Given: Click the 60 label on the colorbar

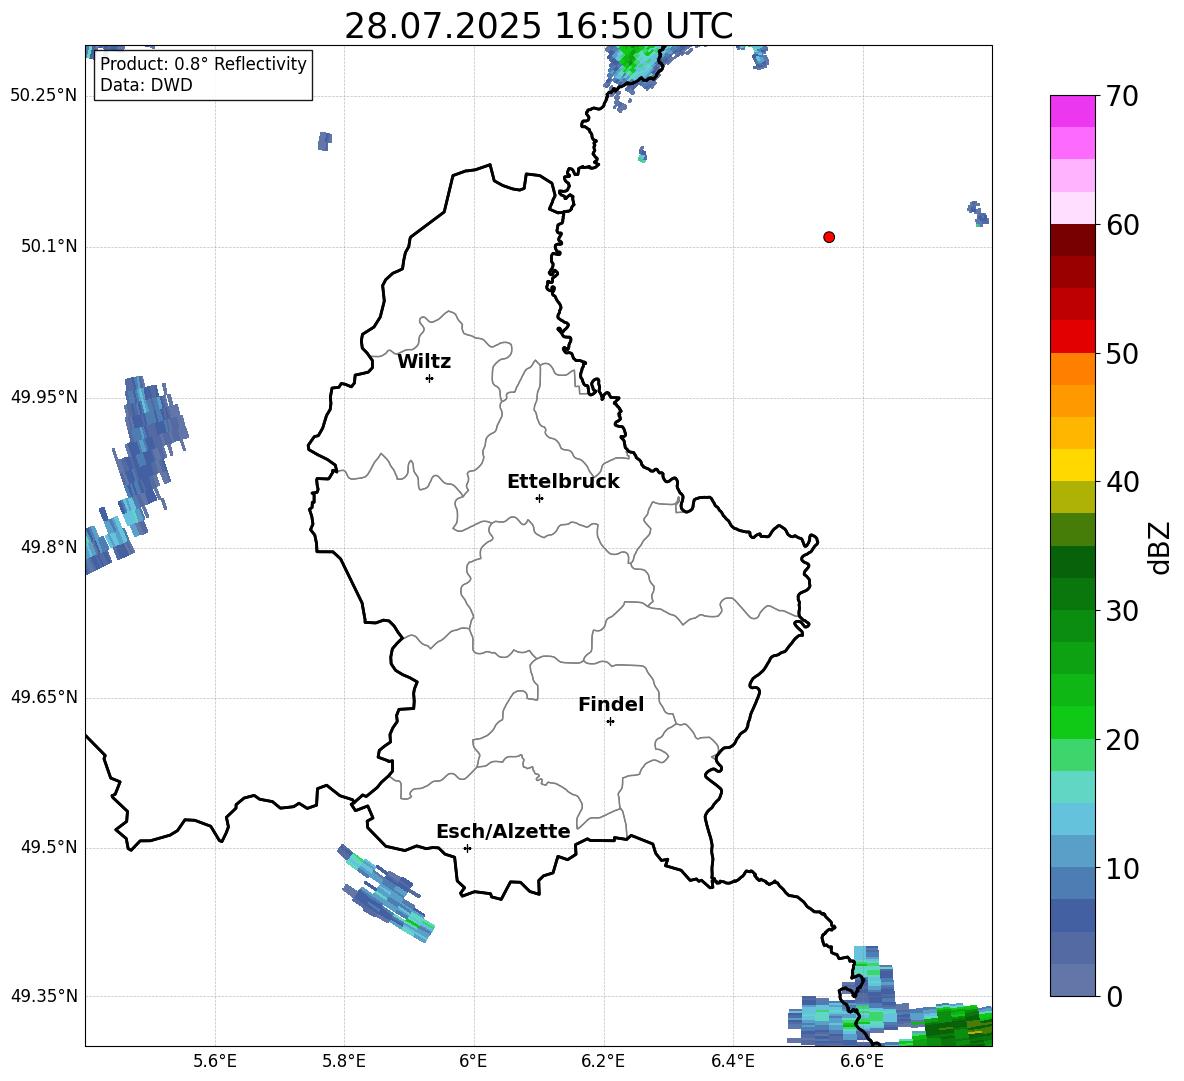Looking at the screenshot, I should click(1121, 224).
